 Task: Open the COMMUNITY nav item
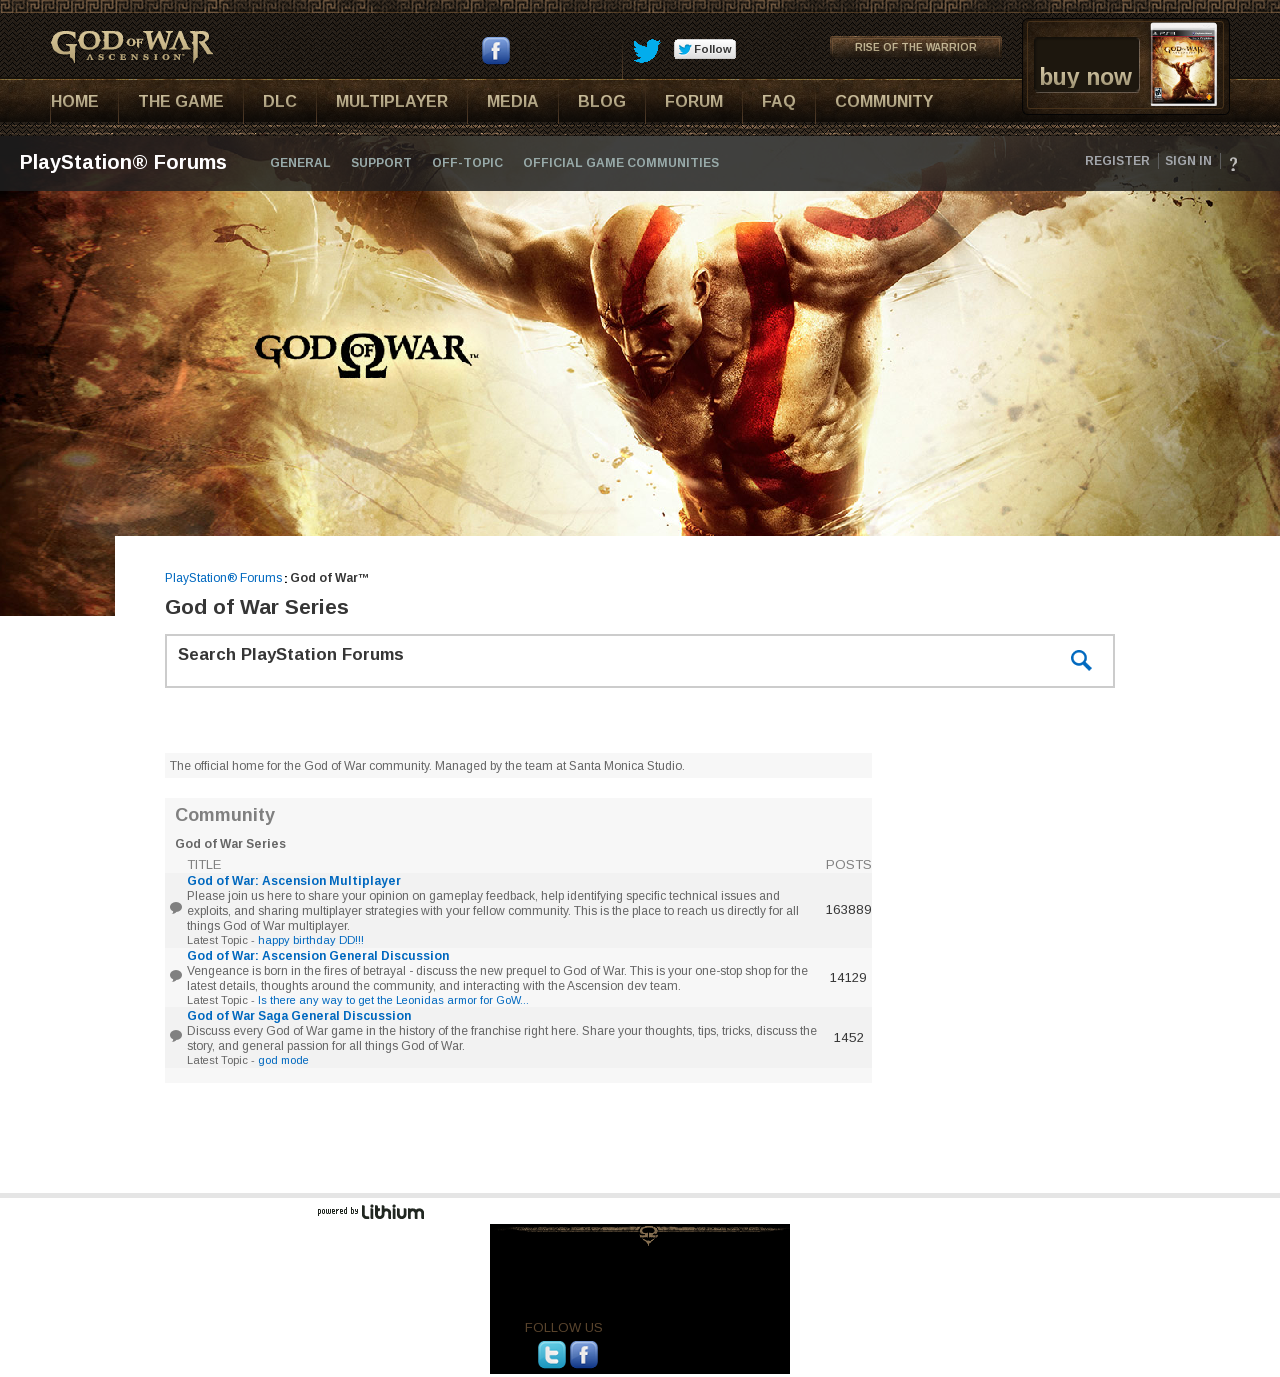[884, 102]
